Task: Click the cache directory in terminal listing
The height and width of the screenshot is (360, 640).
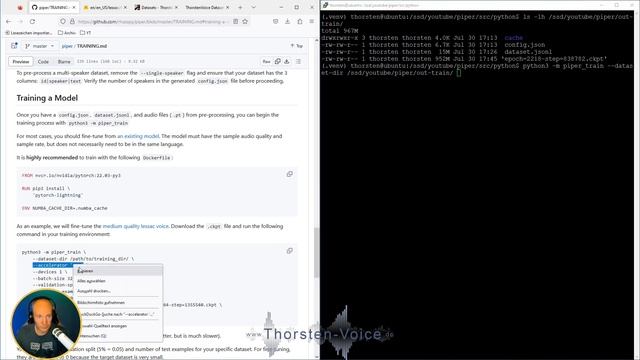Action: click(513, 38)
